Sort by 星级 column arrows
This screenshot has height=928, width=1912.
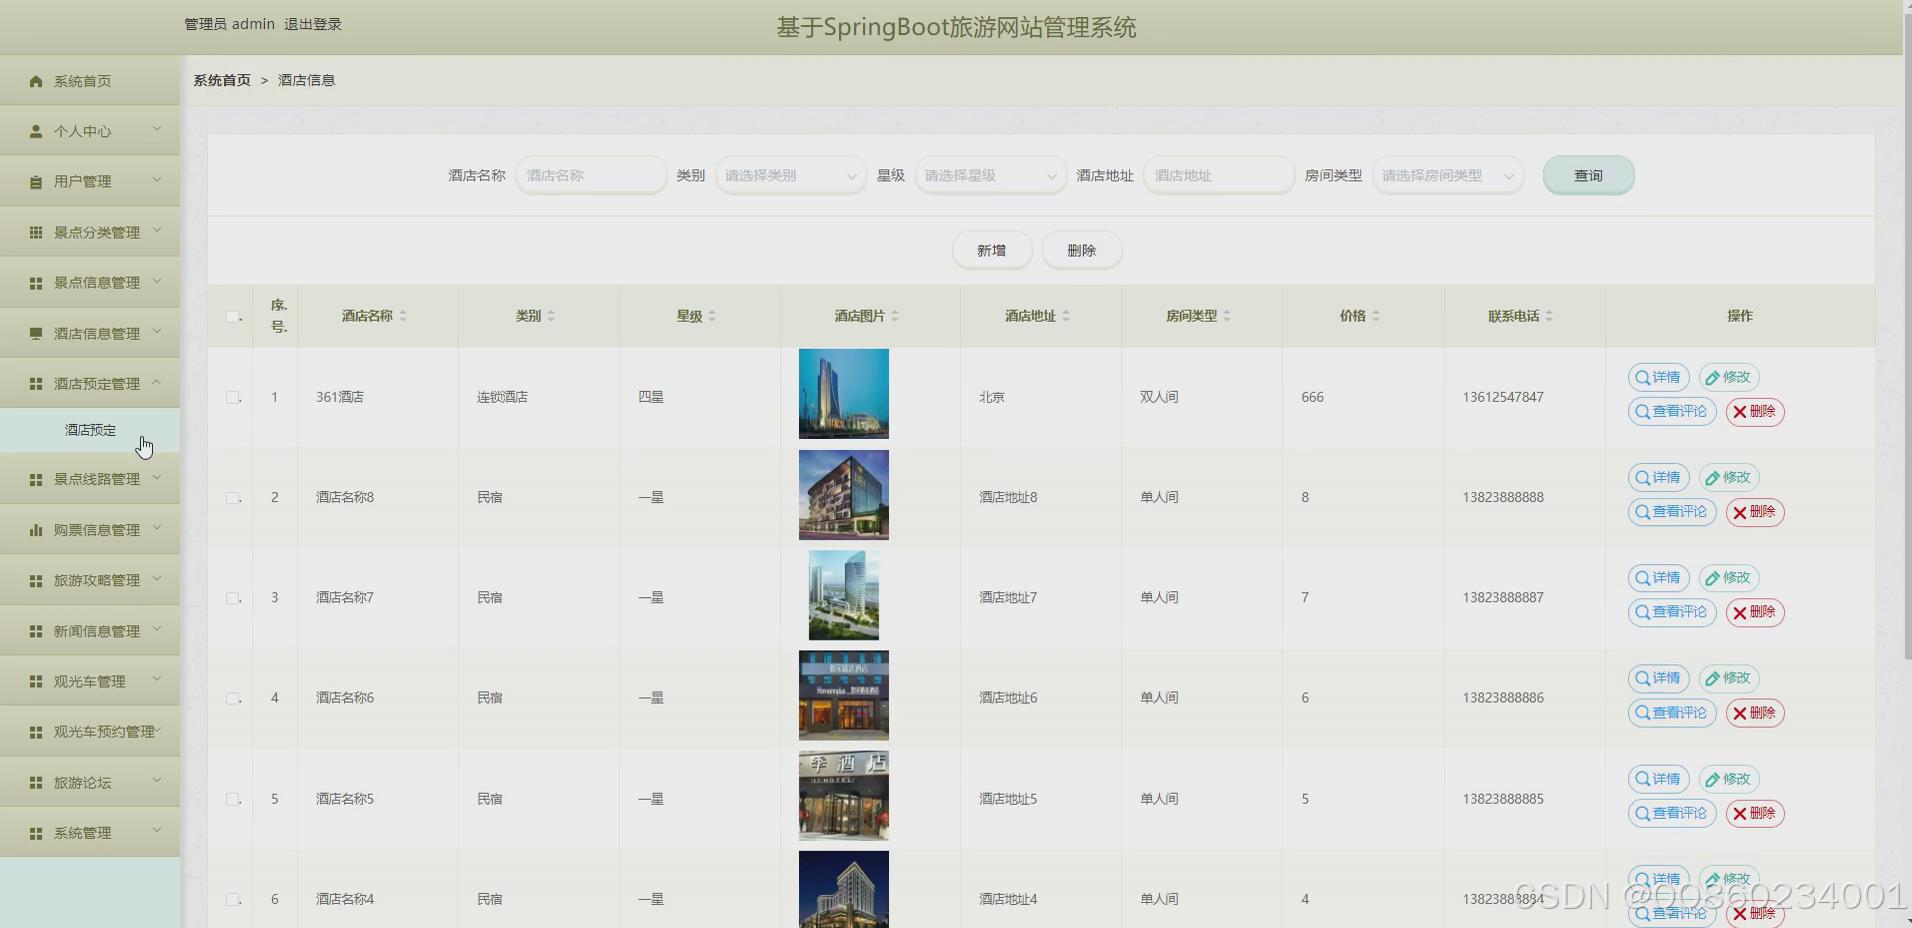[712, 316]
